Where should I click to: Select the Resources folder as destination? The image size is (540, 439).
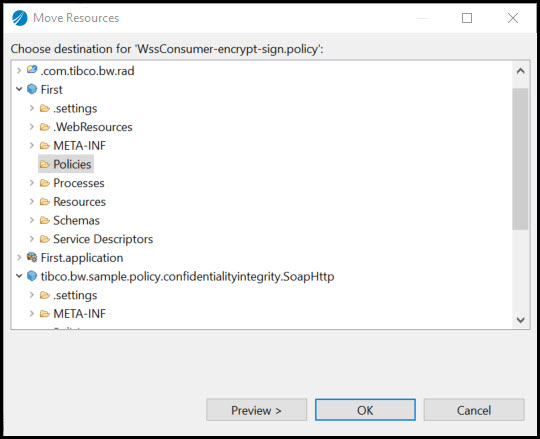click(x=79, y=202)
